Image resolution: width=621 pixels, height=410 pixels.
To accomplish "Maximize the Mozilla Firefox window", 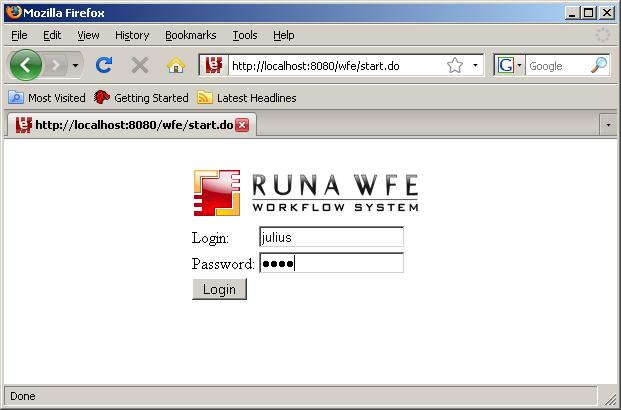I will pos(589,13).
